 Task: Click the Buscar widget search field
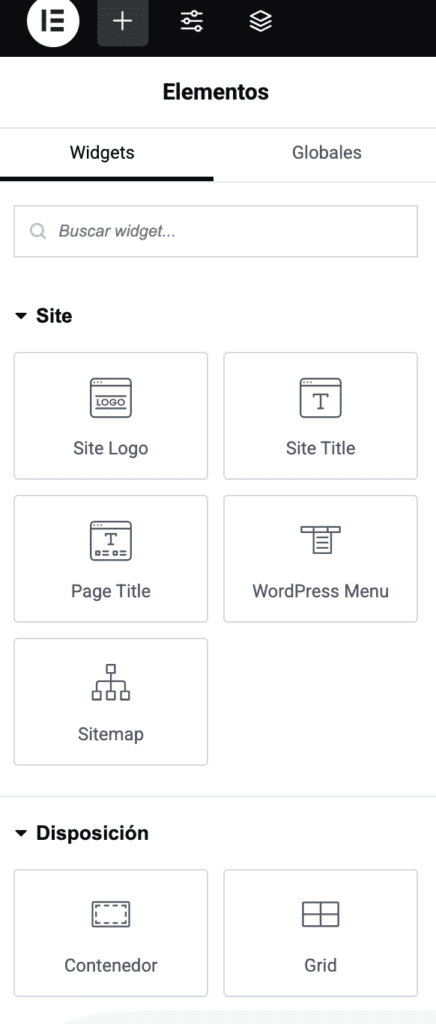point(215,231)
